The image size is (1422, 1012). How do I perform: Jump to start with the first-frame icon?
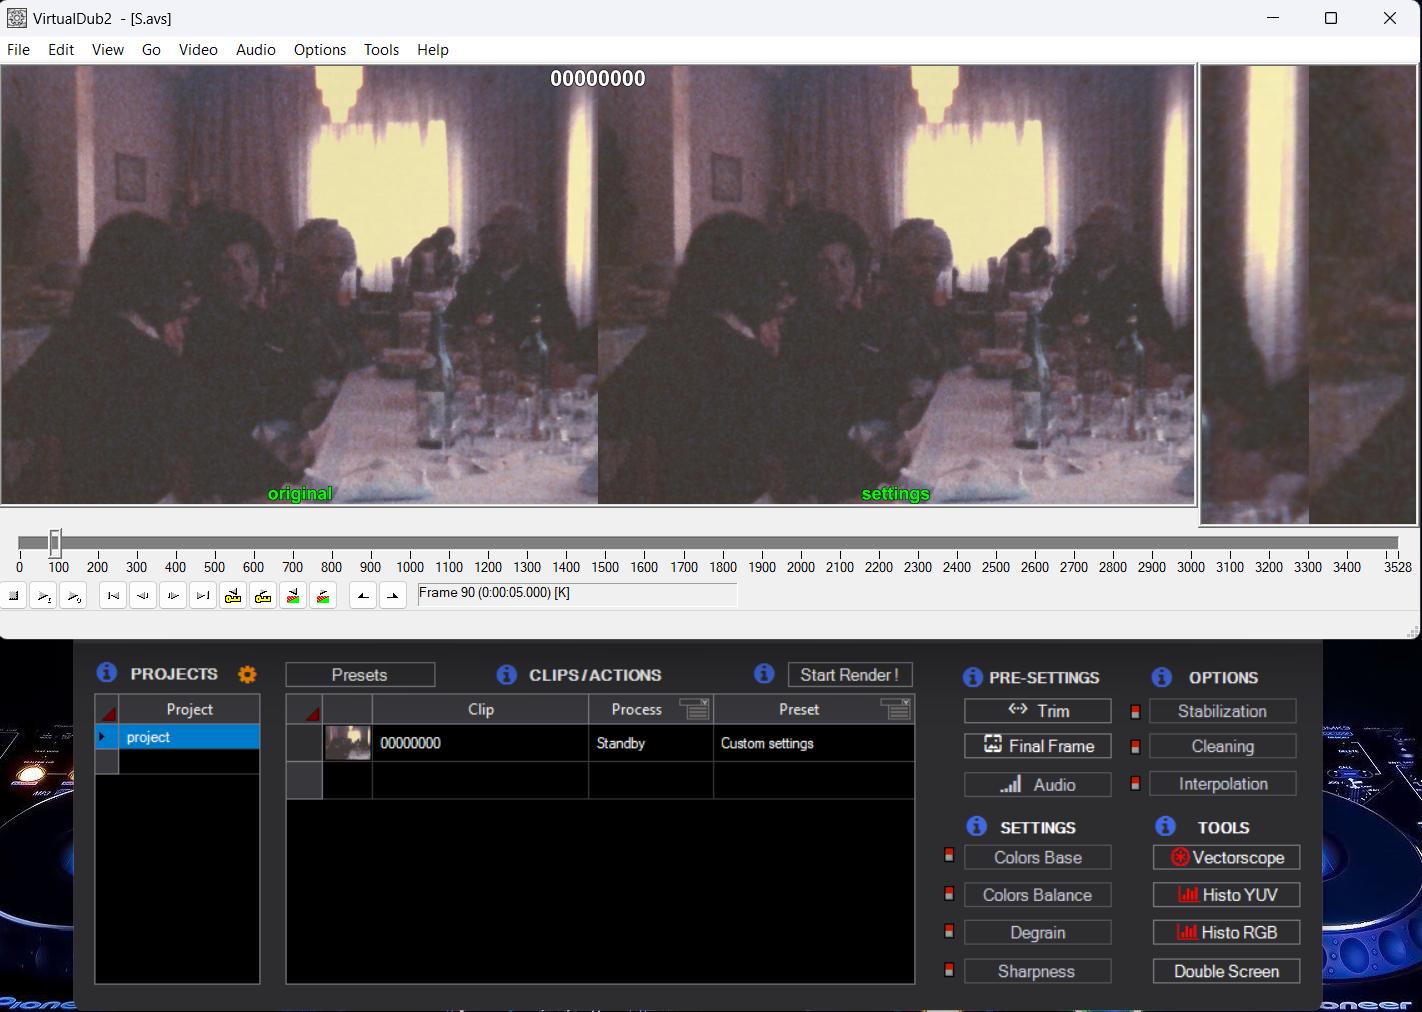(113, 596)
